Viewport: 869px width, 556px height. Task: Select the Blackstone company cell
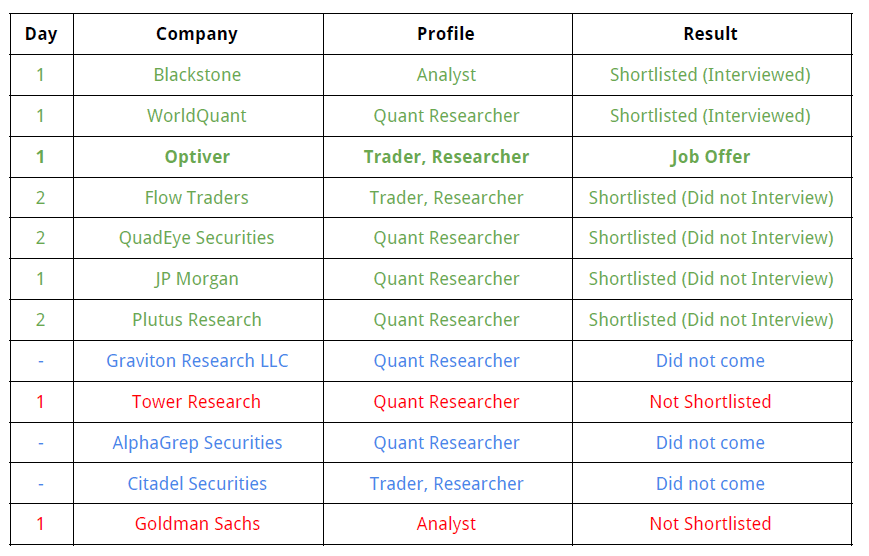[x=197, y=75]
